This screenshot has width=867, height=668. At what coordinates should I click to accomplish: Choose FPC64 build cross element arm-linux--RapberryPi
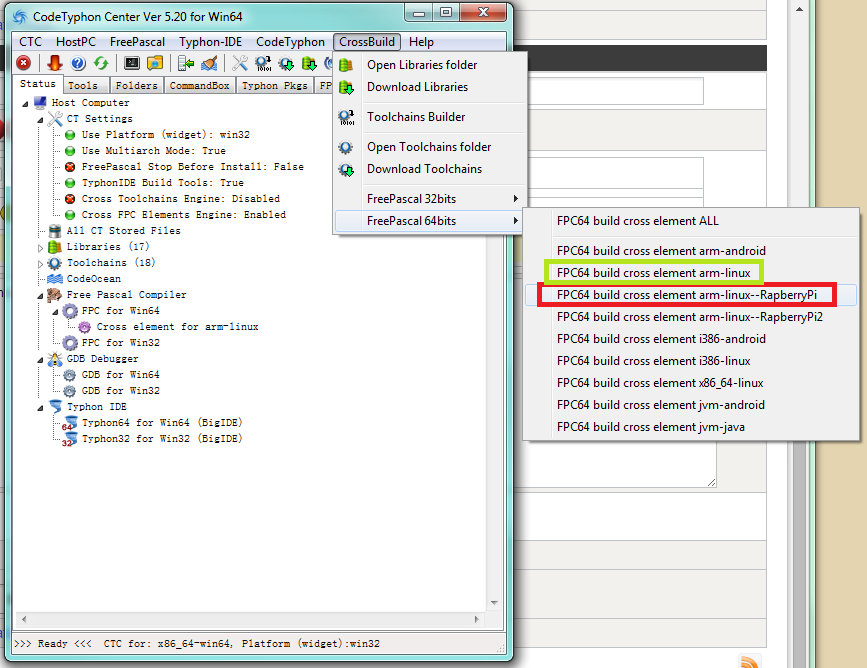click(691, 295)
